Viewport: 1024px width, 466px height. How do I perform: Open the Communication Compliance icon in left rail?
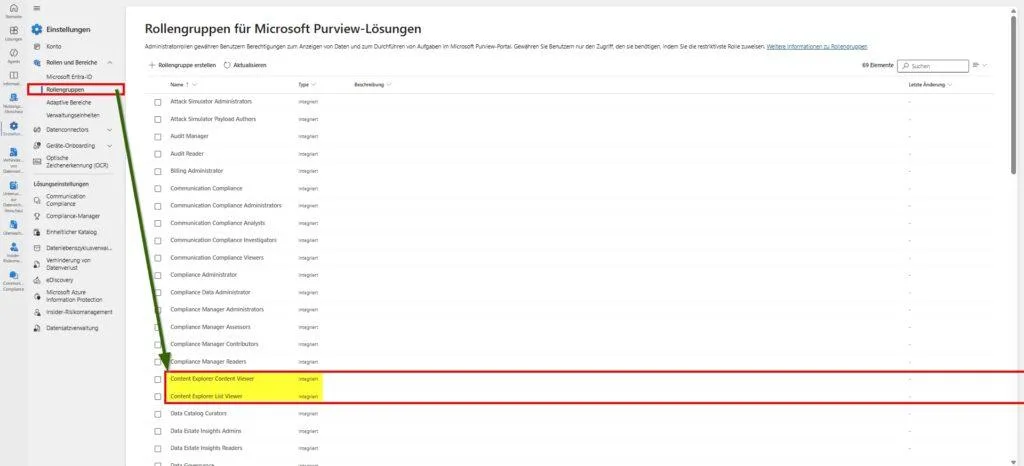click(13, 275)
